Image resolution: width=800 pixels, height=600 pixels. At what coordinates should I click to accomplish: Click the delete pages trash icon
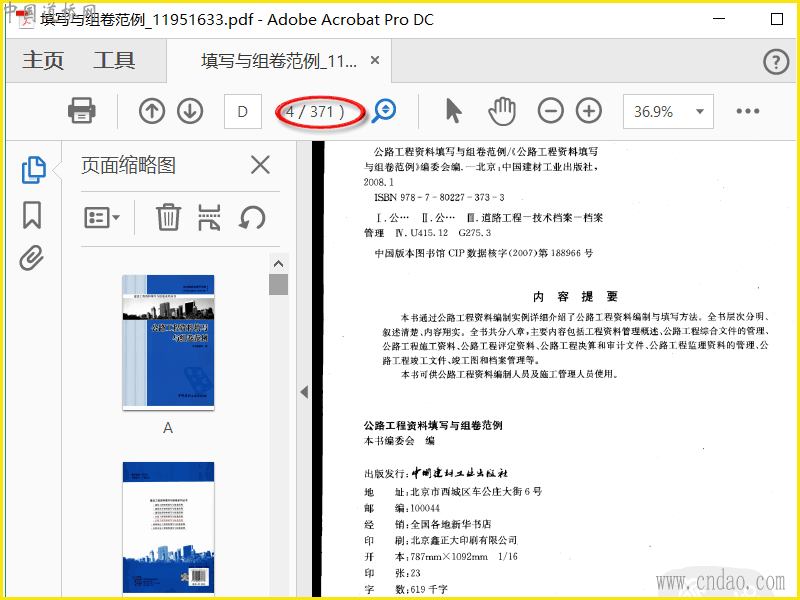pos(168,218)
